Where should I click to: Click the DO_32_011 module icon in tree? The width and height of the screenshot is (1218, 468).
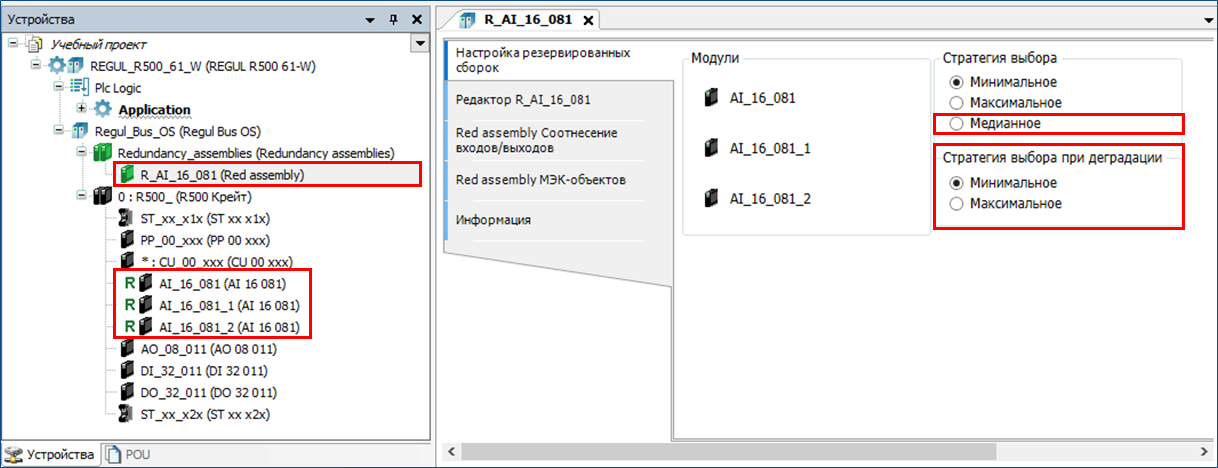coord(126,392)
